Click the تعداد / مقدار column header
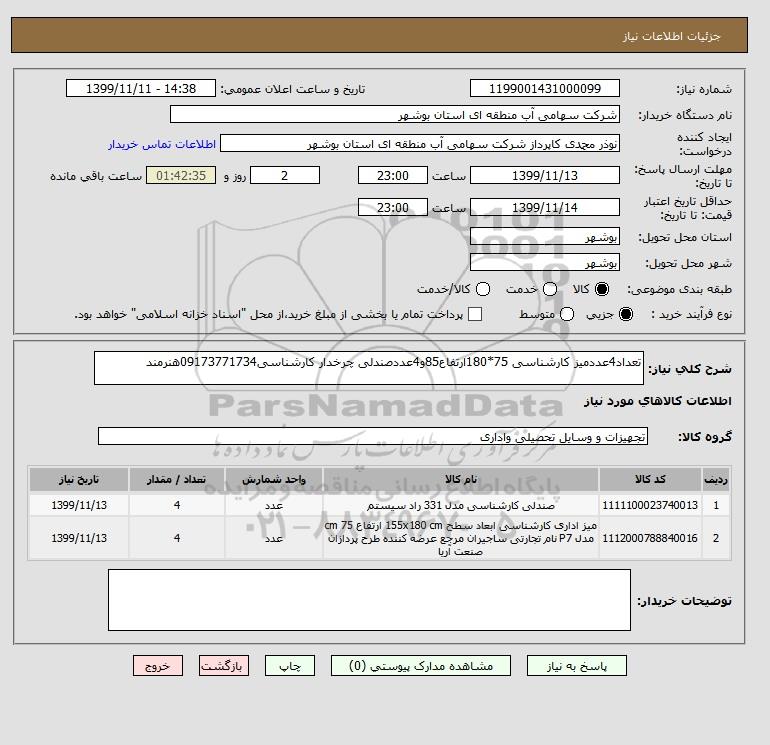Screen dimensions: 770x745 [x=177, y=479]
